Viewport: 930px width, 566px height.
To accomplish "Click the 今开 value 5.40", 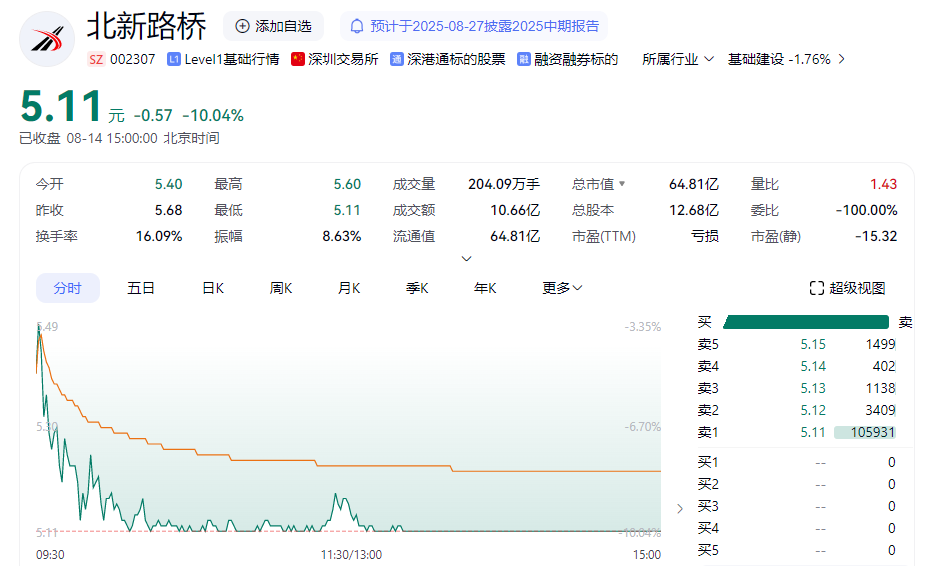I will (x=168, y=184).
